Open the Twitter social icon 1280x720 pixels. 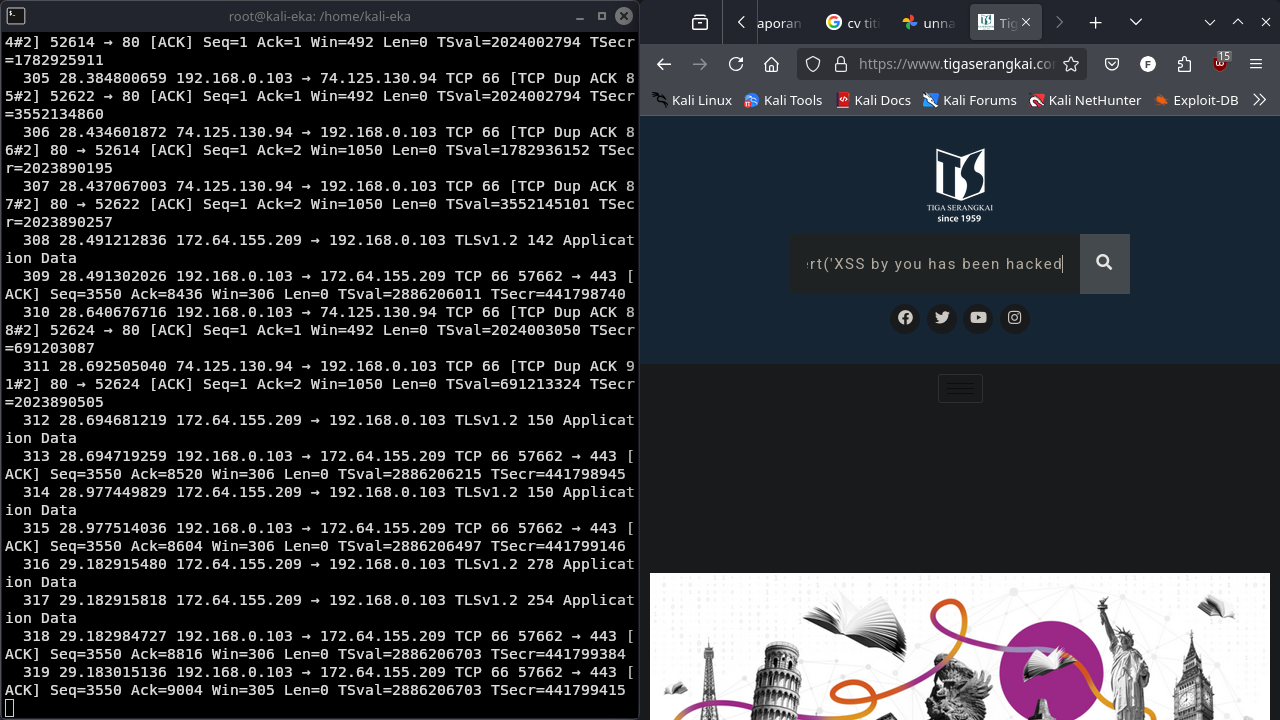pos(942,318)
